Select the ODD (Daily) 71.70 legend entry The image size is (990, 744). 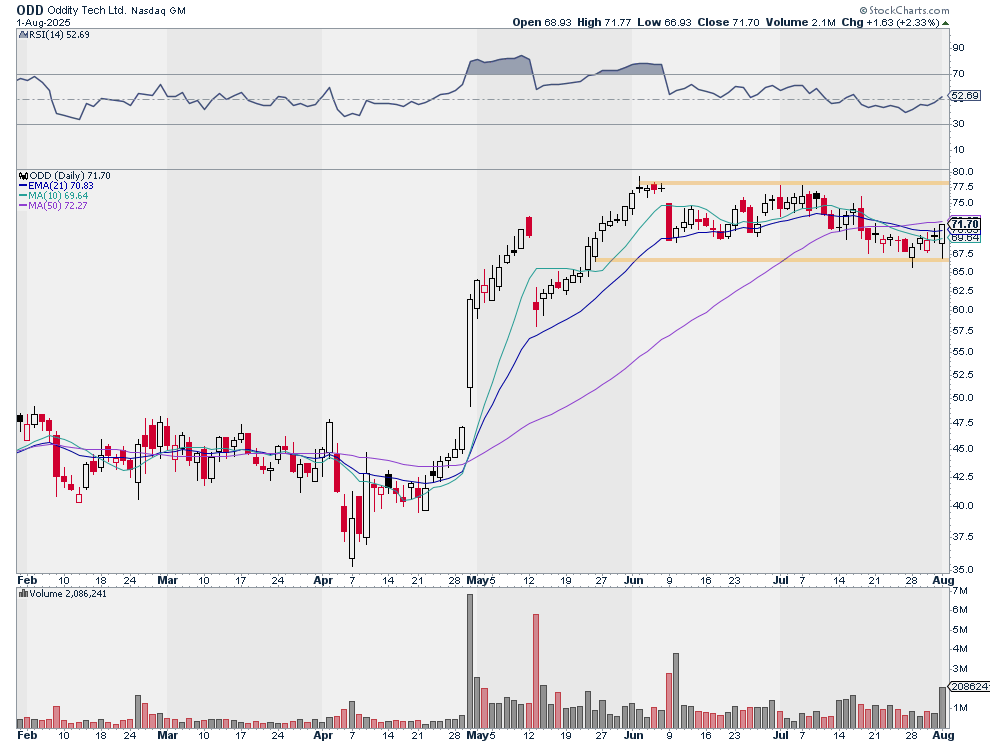click(69, 176)
